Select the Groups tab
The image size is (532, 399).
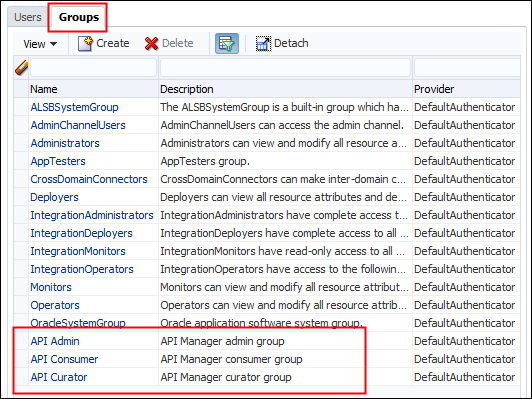click(x=79, y=17)
